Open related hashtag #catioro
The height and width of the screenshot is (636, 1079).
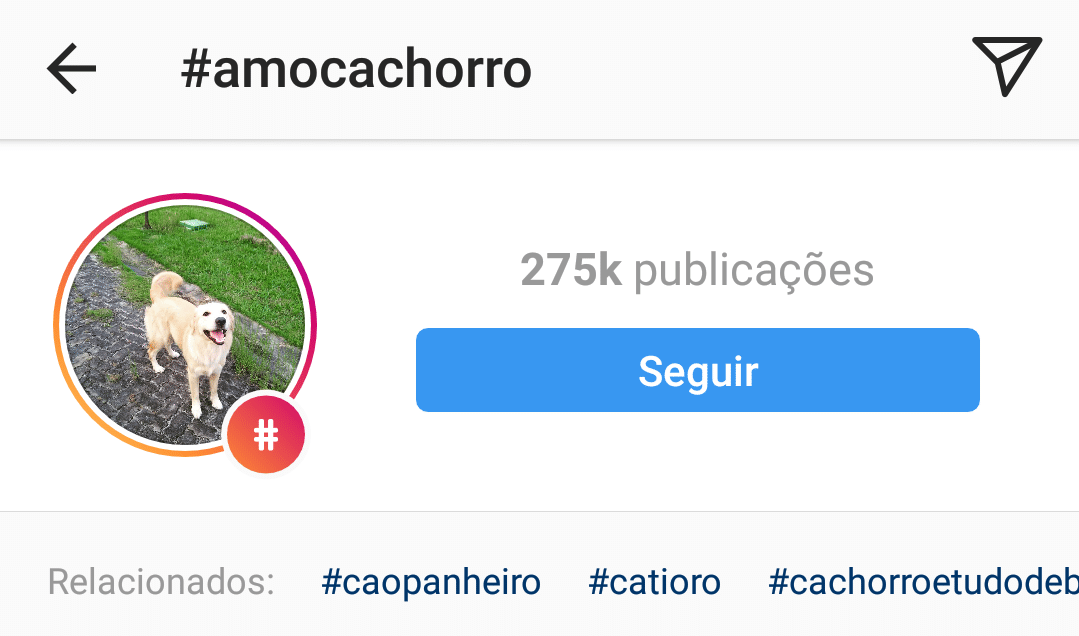click(654, 582)
